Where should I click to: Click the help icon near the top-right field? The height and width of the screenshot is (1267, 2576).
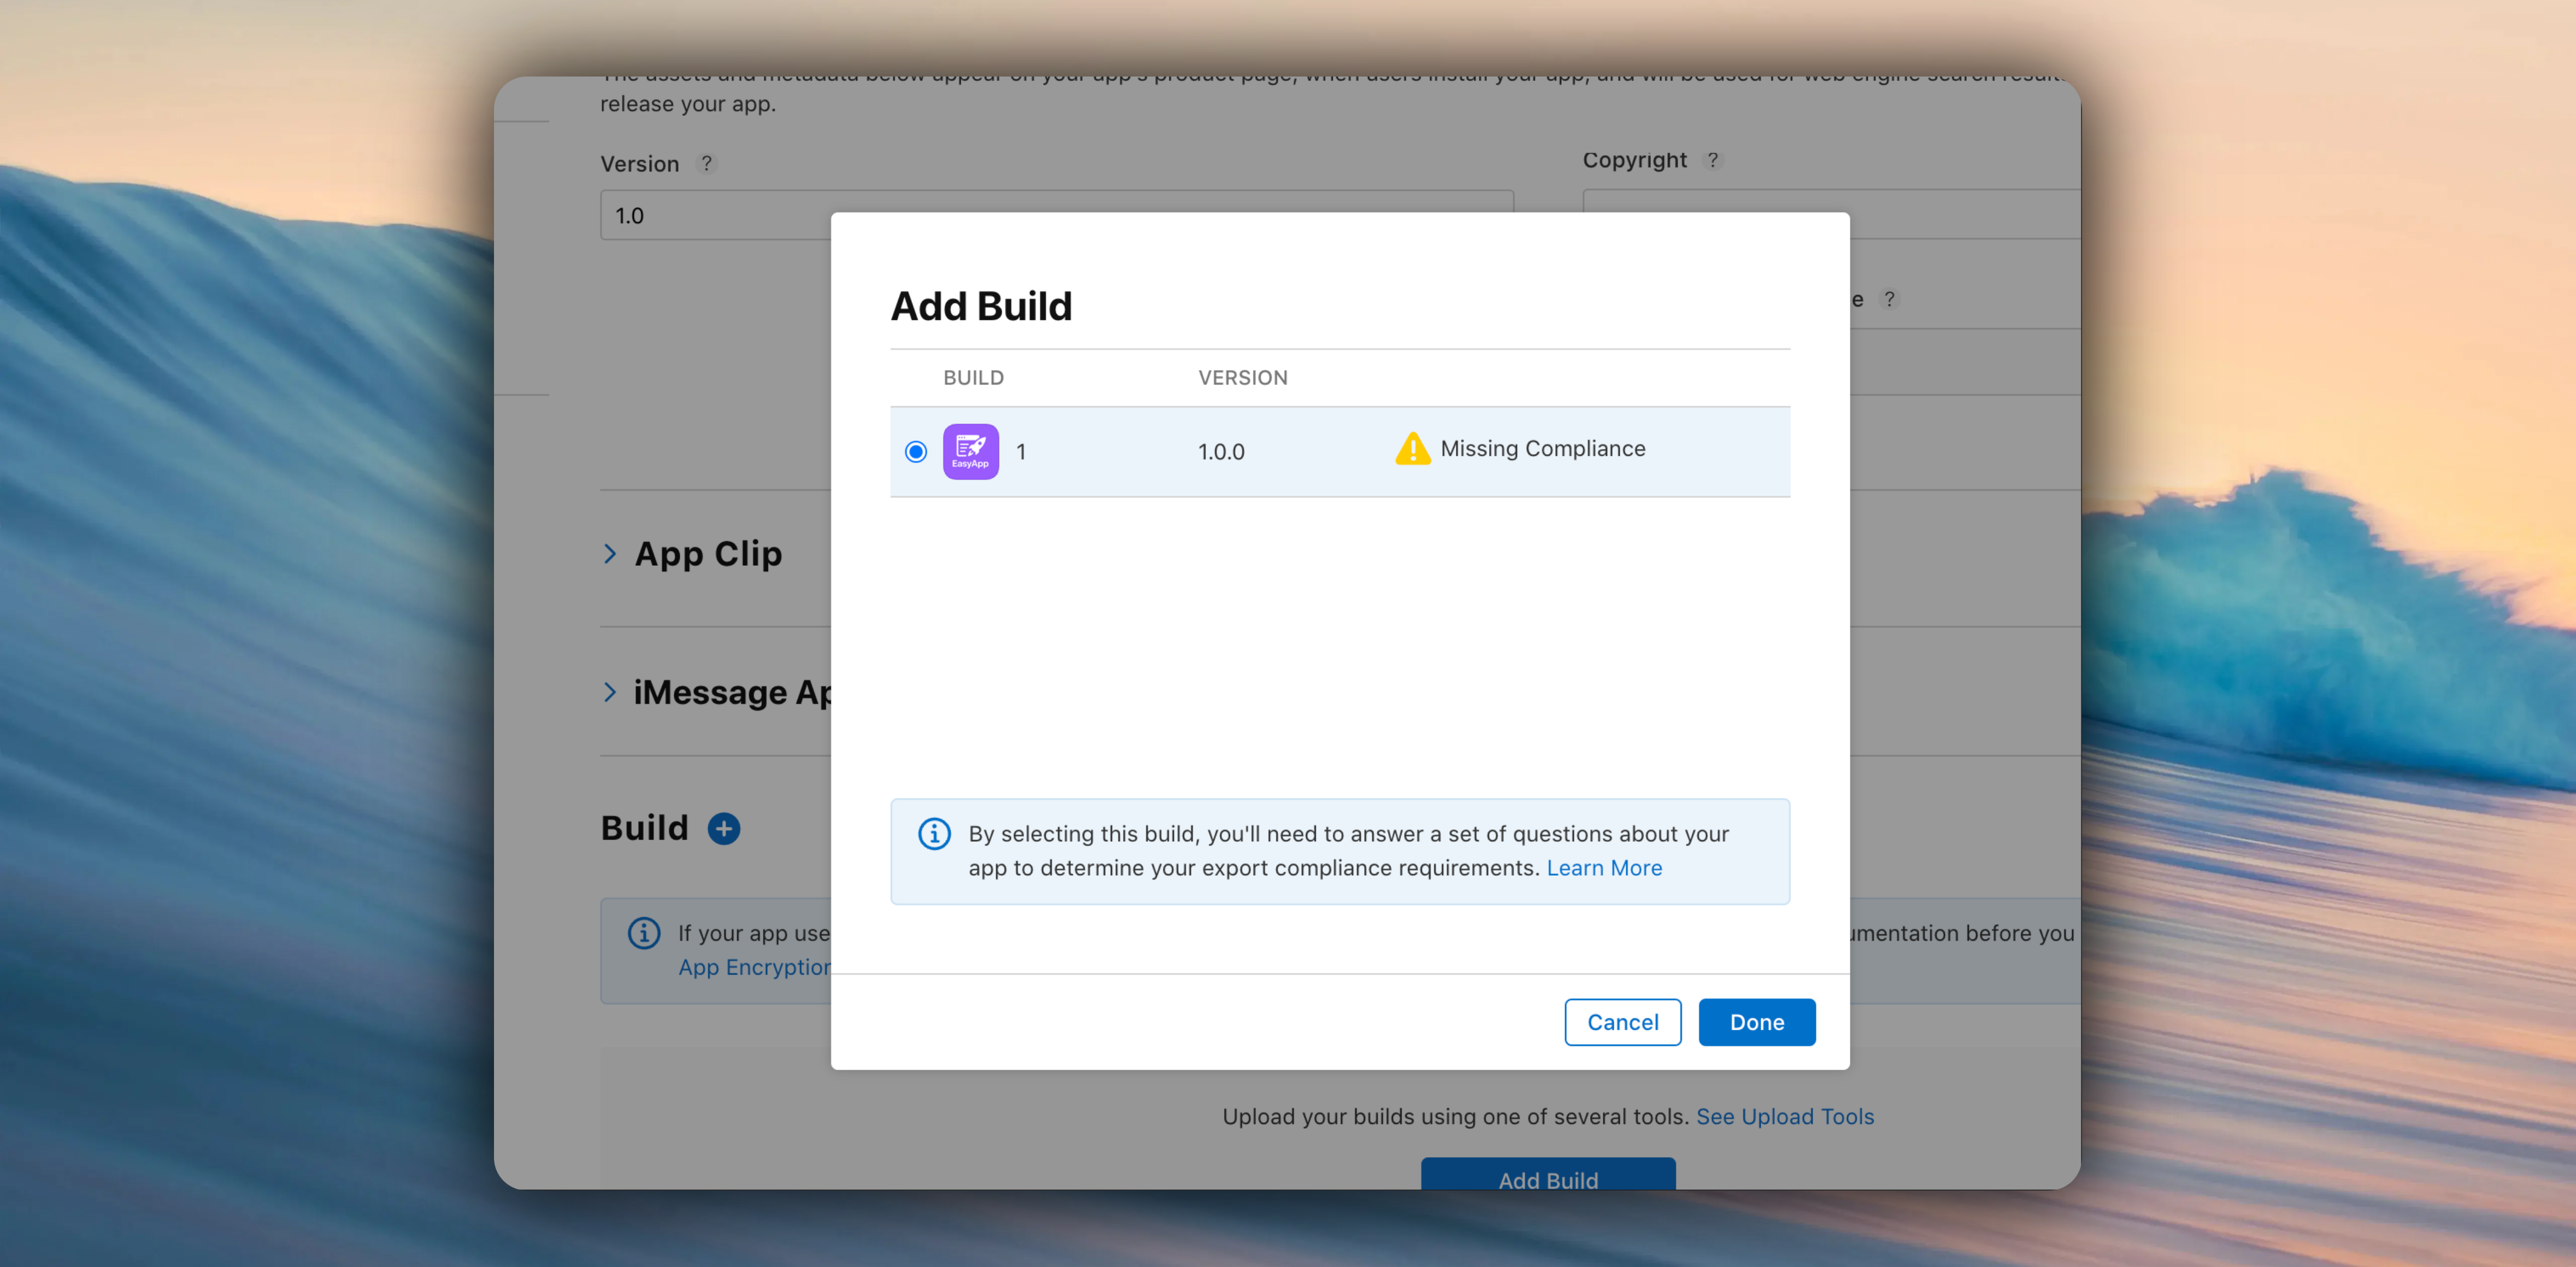pyautogui.click(x=1891, y=298)
